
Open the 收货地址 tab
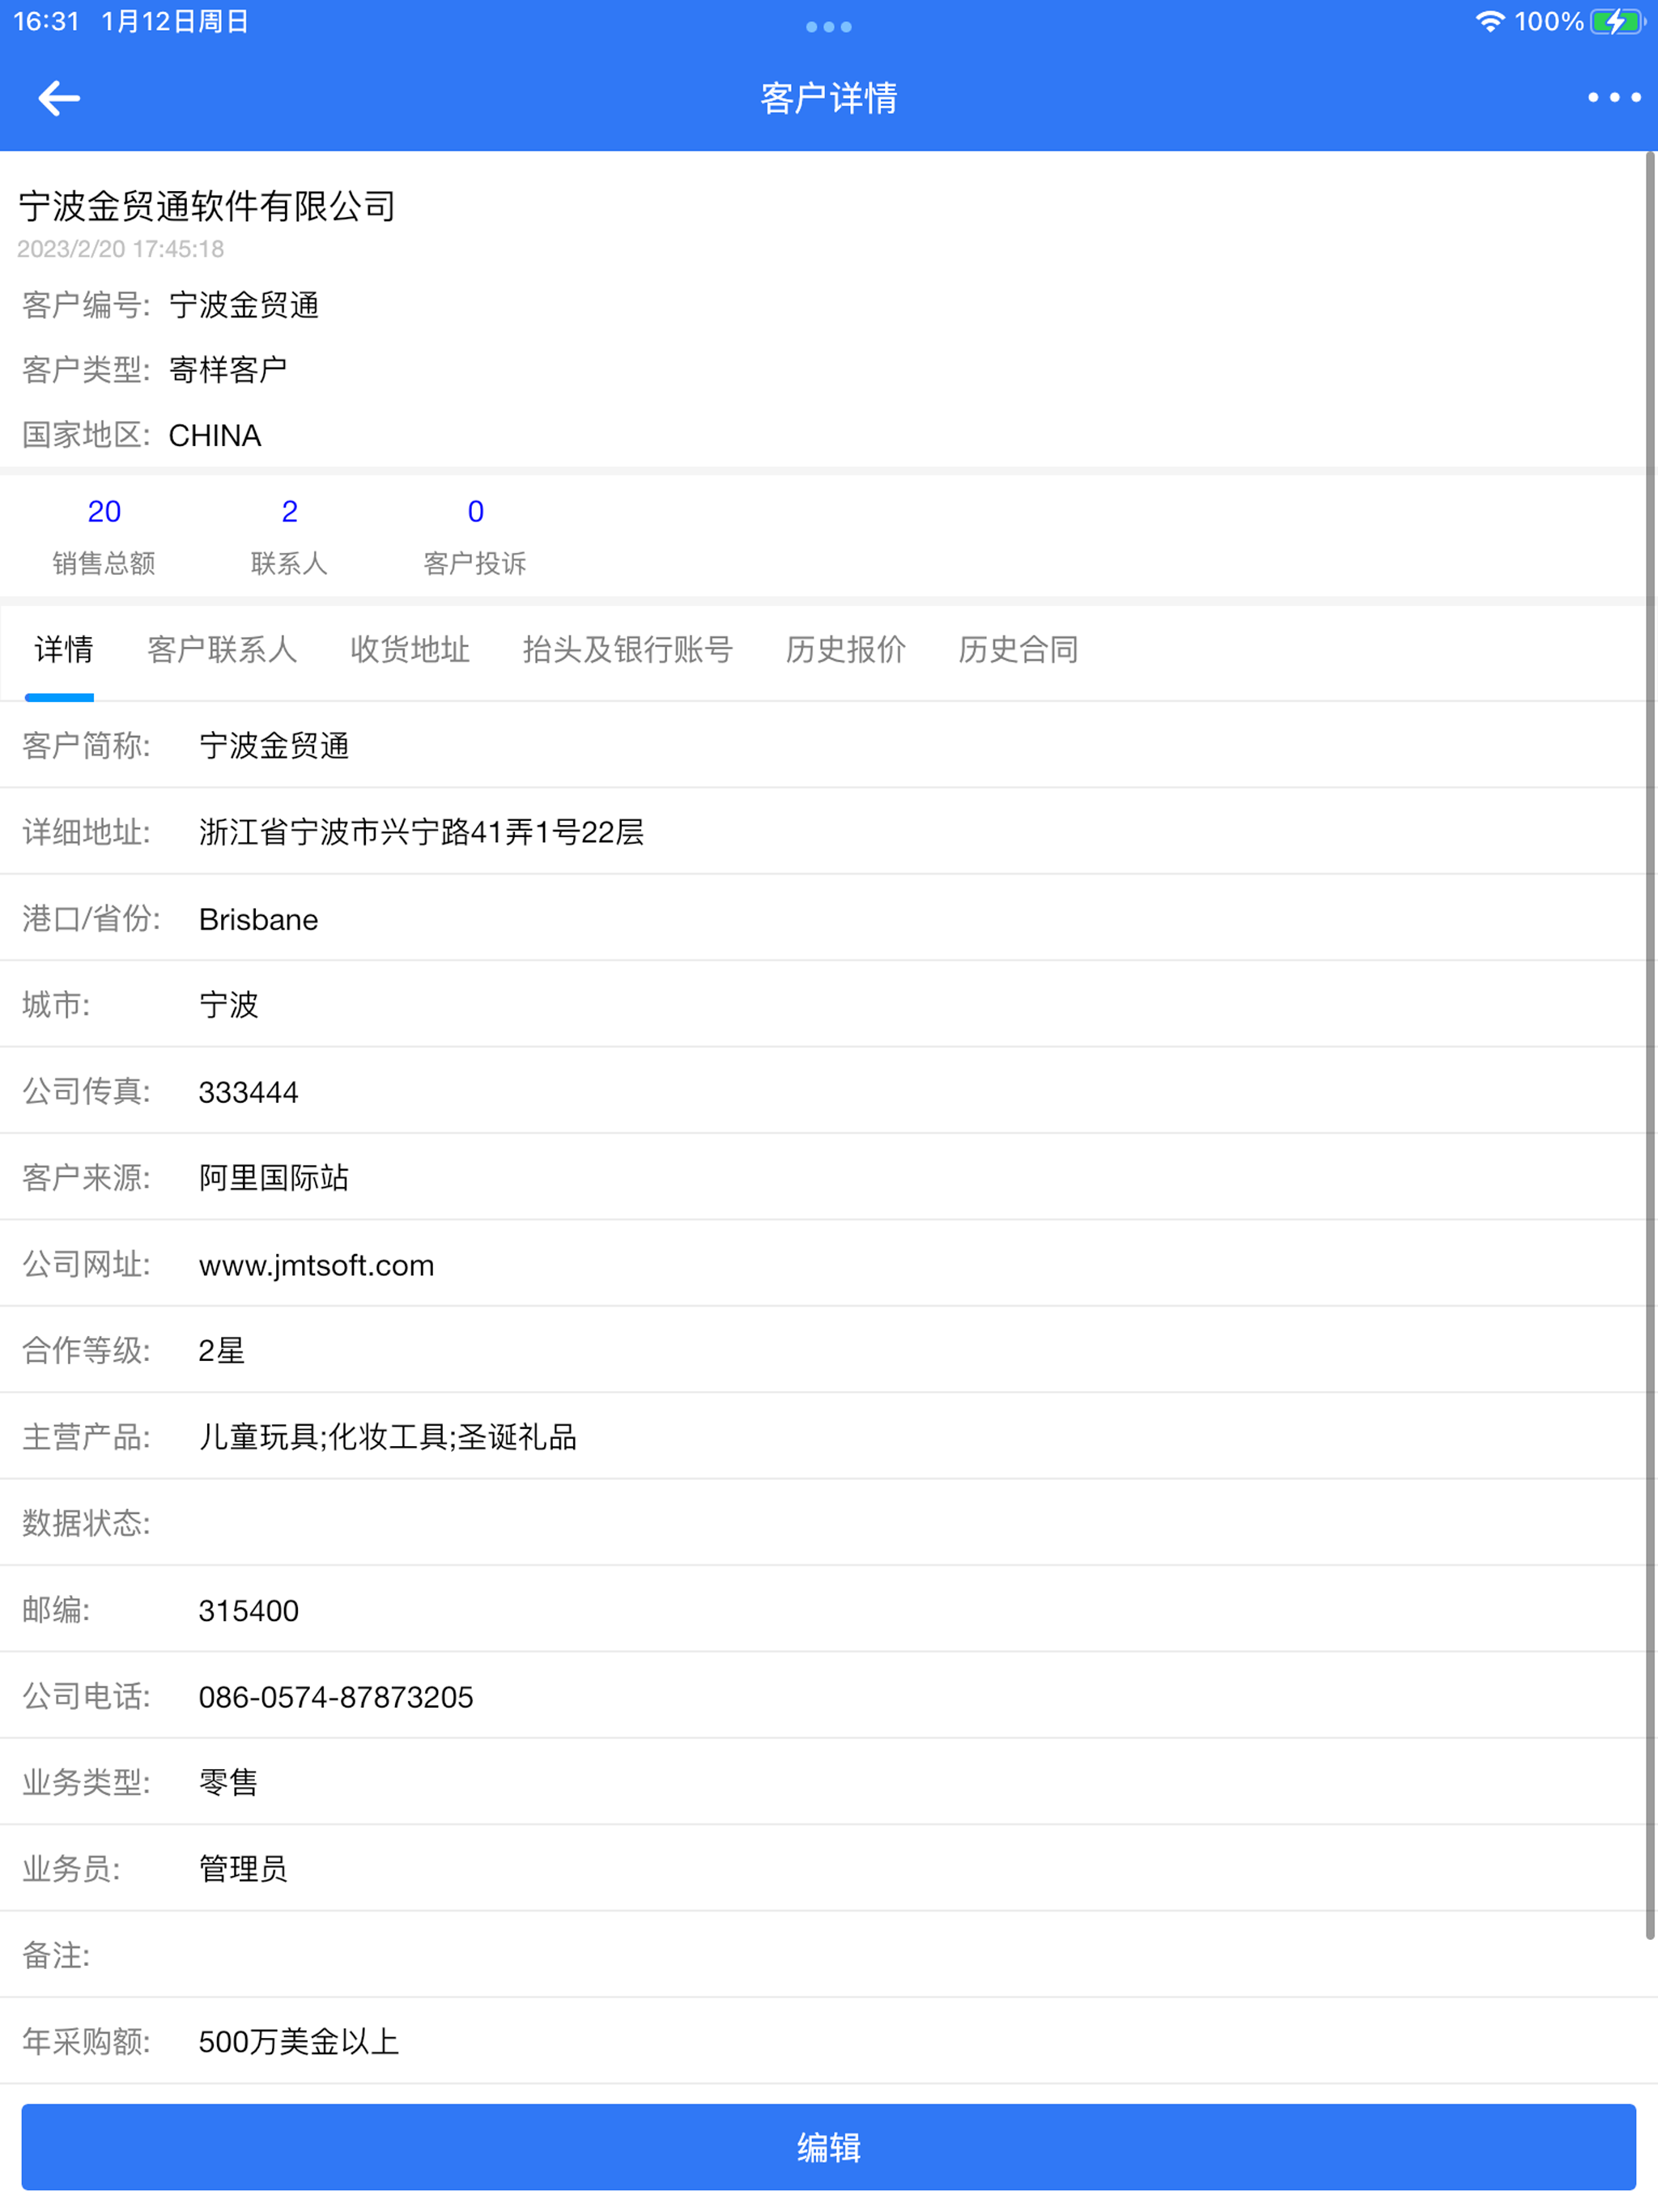point(410,650)
